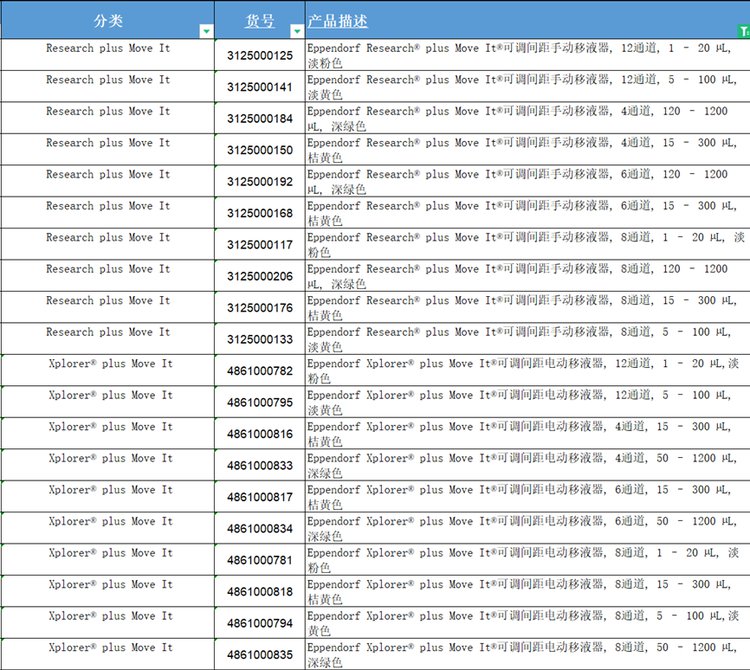750x670 pixels.
Task: Select cell with item number 3125000150
Action: coord(260,150)
